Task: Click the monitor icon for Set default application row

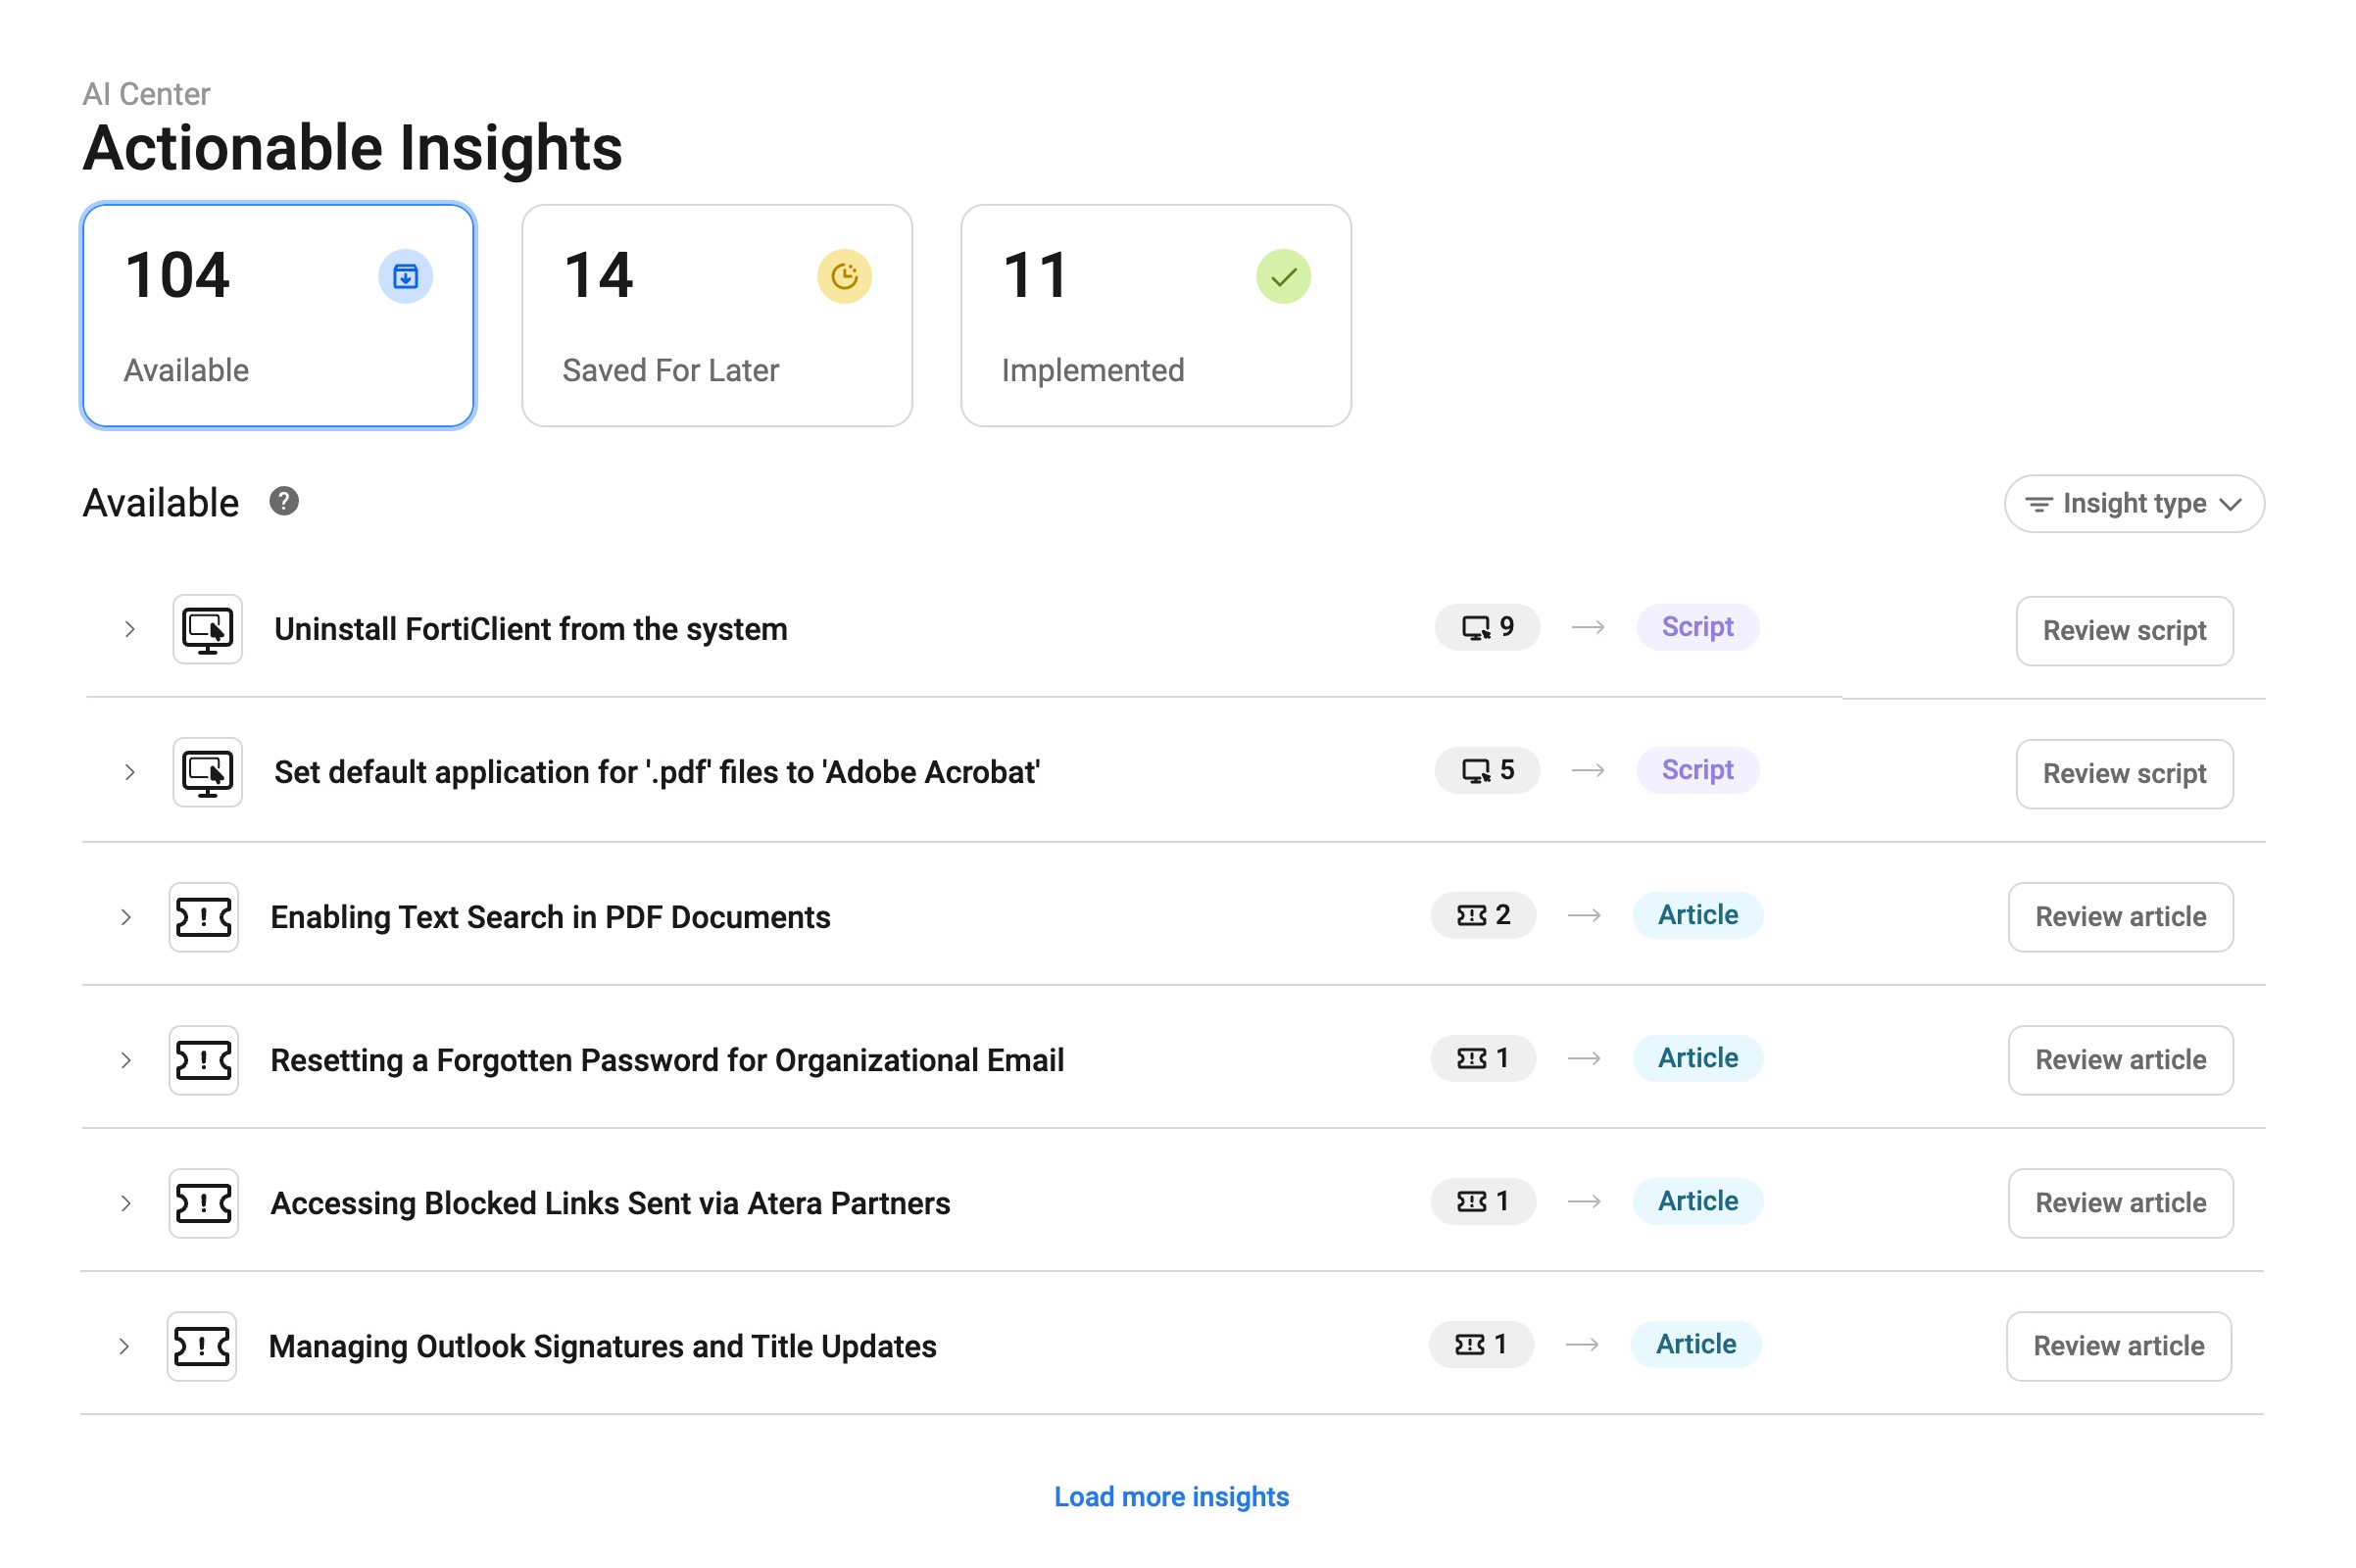Action: (x=207, y=772)
